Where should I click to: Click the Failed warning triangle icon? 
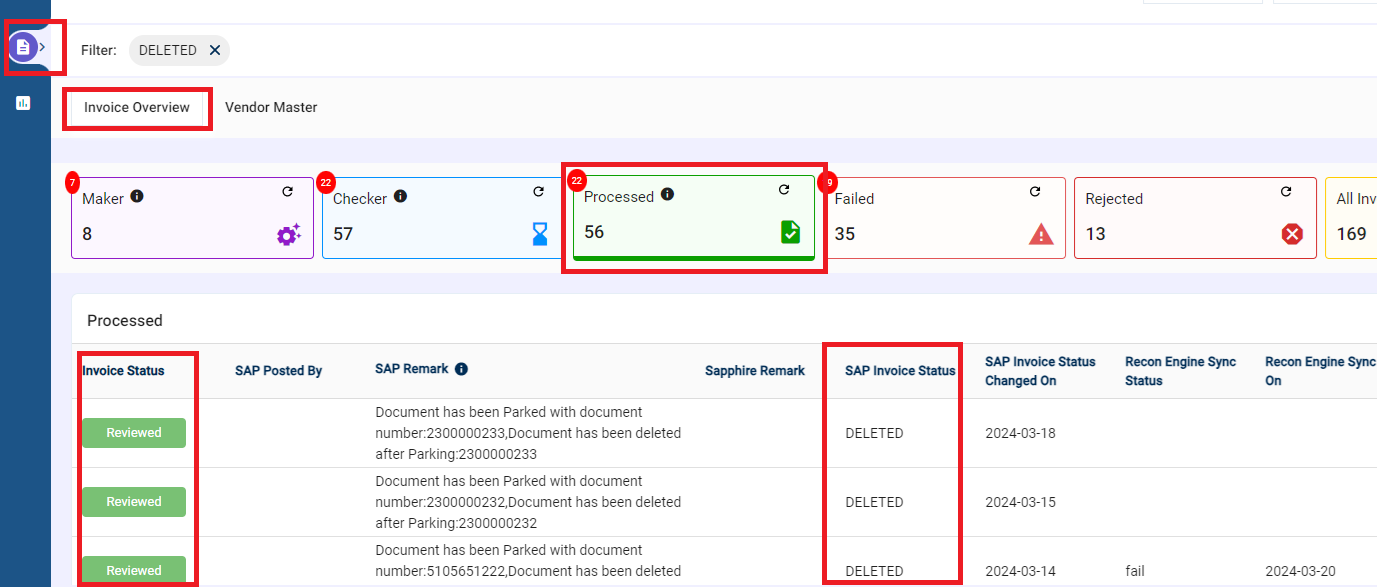(1041, 235)
